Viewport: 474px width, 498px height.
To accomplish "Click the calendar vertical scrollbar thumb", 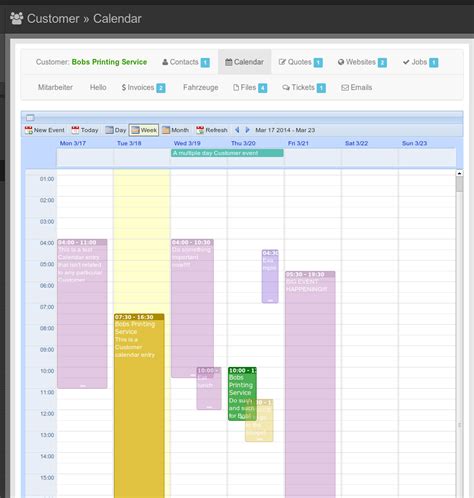I will (459, 184).
